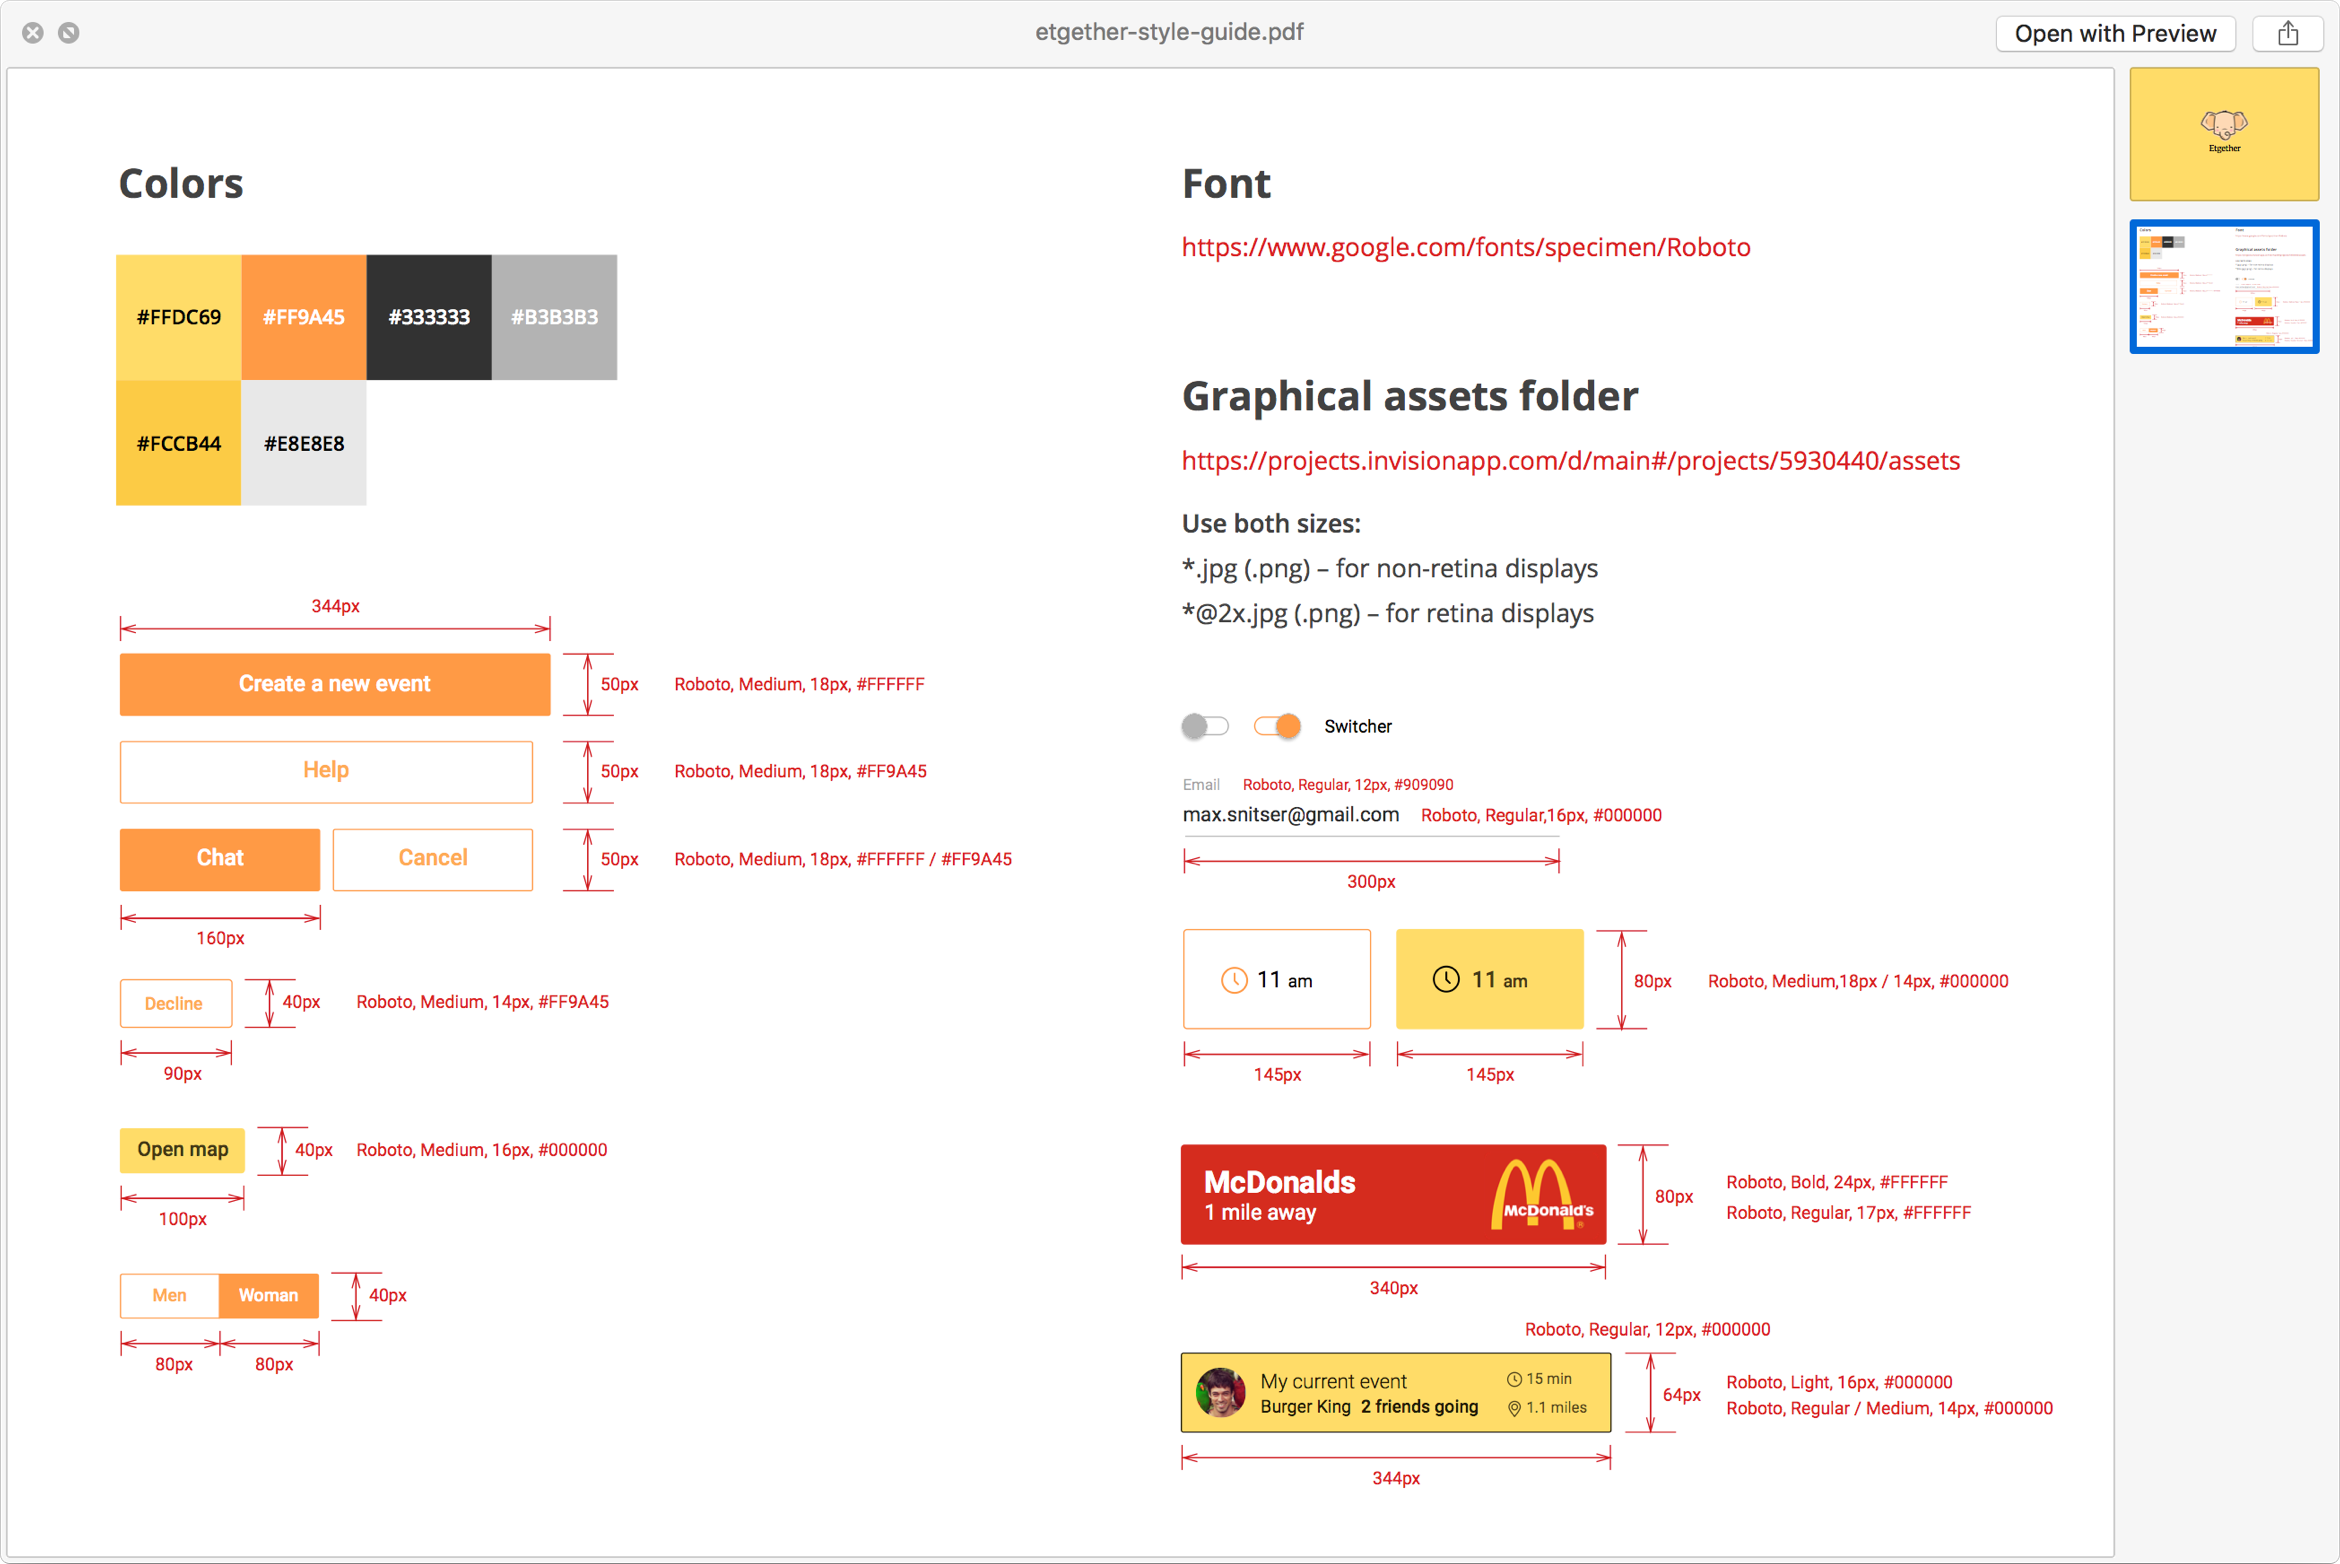The width and height of the screenshot is (2340, 1564).
Task: Toggle the orange on switcher
Action: [x=1277, y=726]
